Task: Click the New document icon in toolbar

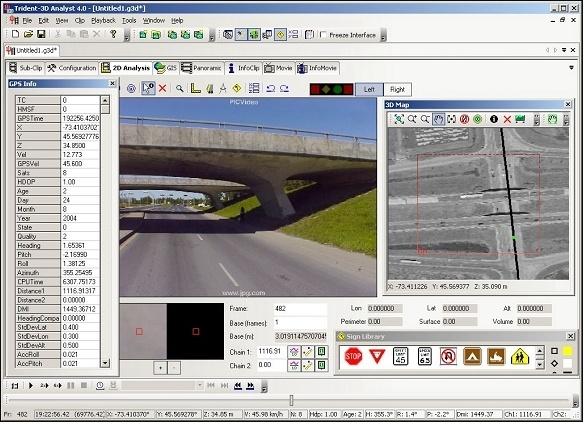Action: 15,34
